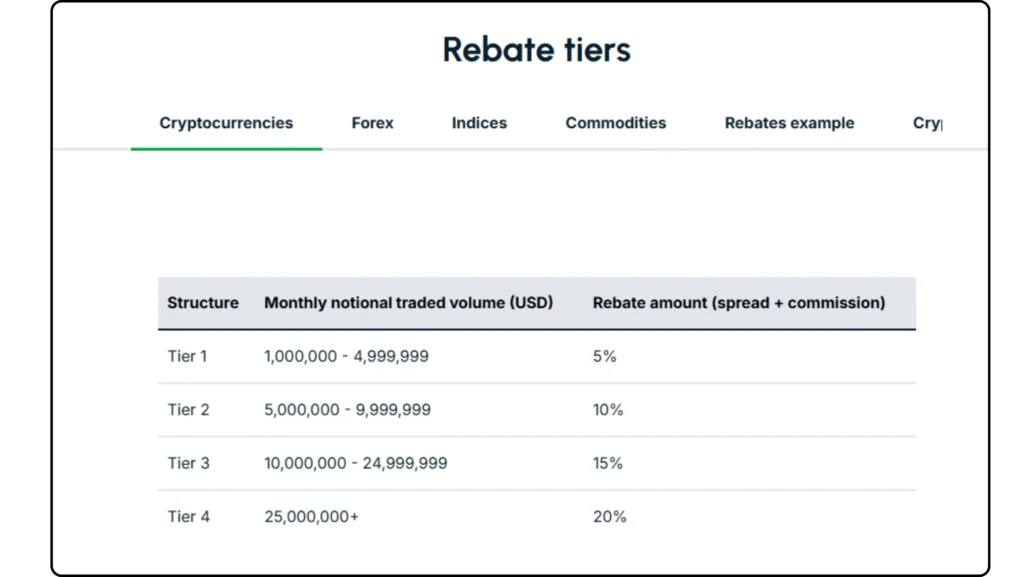
Task: Select the Monthly notional traded volume header
Action: (x=408, y=302)
